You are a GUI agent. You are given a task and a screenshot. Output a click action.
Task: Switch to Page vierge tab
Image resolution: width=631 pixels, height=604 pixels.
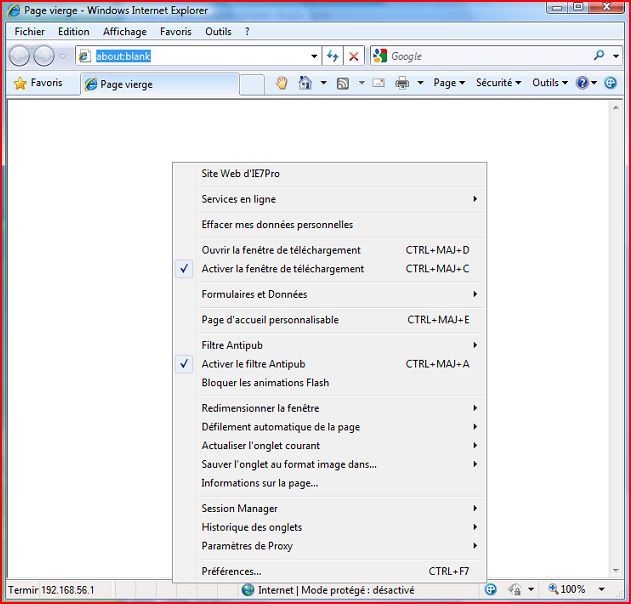(x=160, y=84)
